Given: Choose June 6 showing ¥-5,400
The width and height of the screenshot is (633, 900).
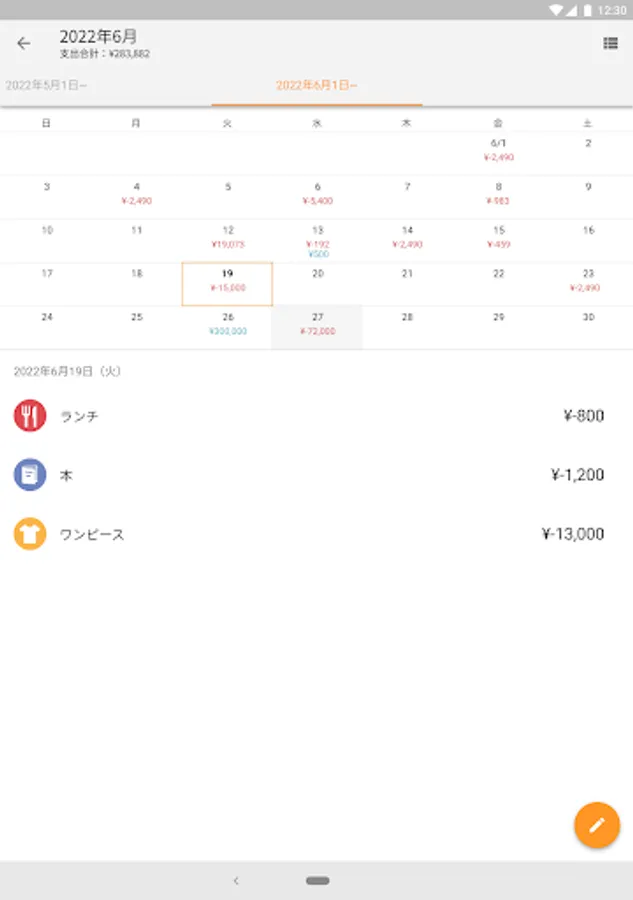Looking at the screenshot, I should tap(317, 196).
